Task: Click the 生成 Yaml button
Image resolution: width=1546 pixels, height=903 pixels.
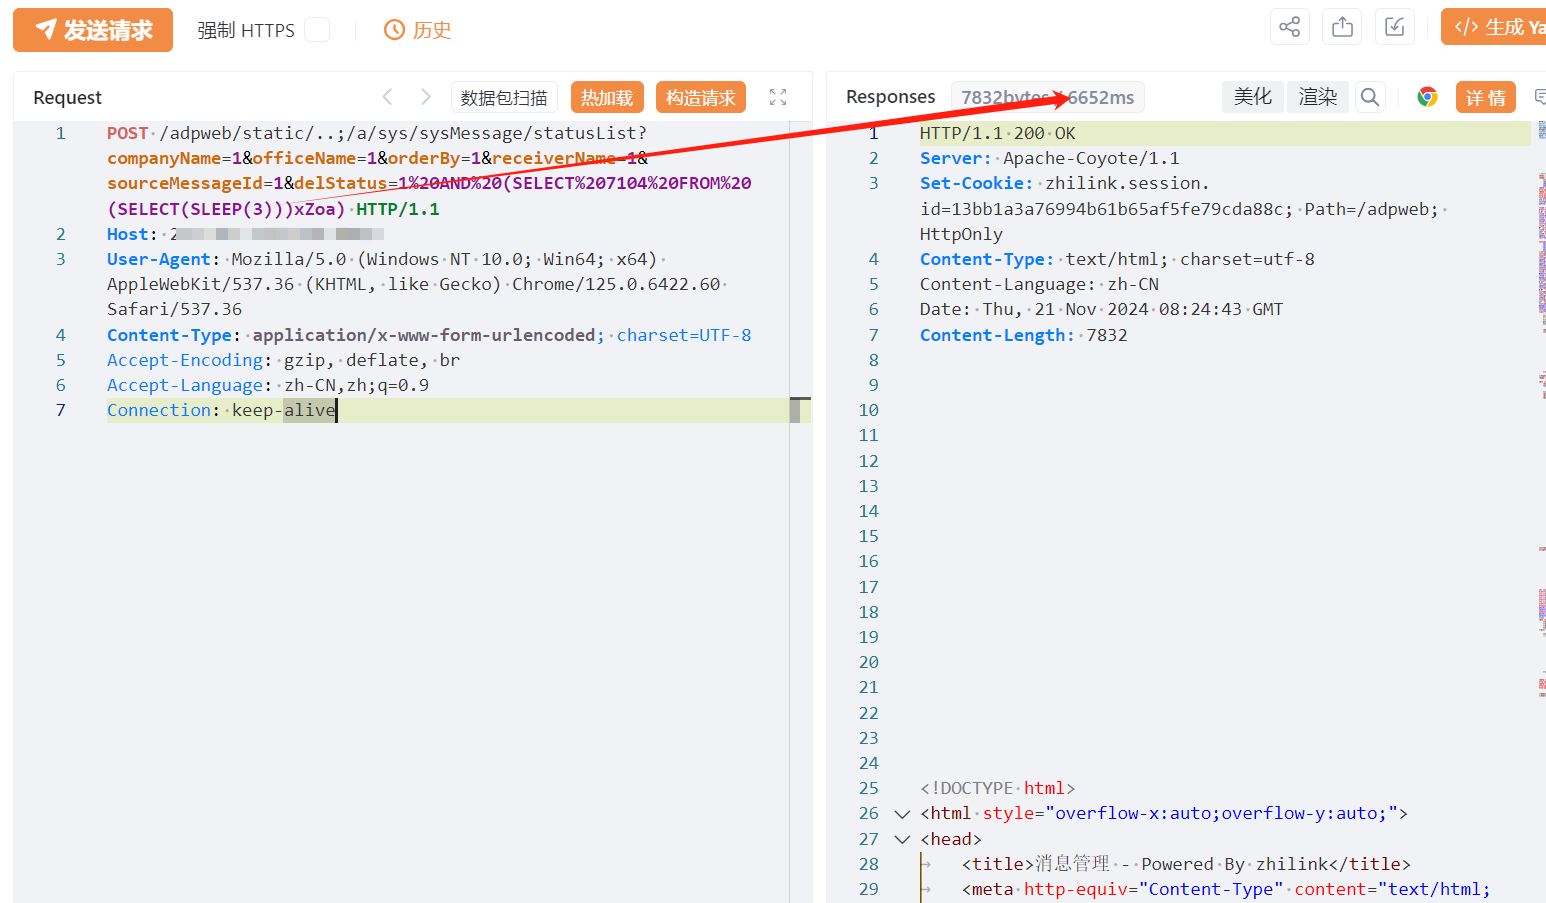Action: (1494, 27)
